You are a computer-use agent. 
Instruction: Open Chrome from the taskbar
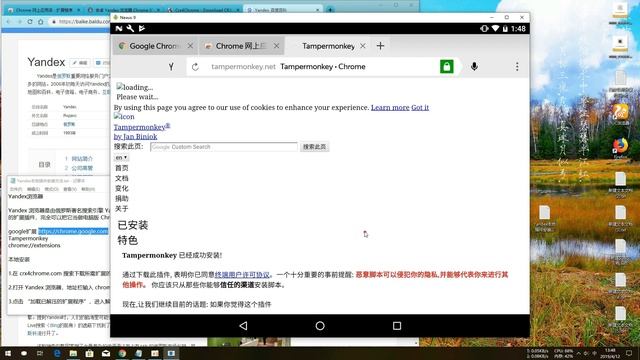click(x=122, y=353)
